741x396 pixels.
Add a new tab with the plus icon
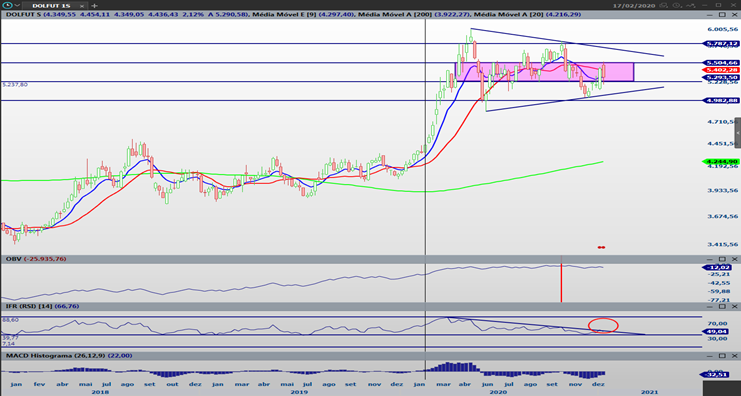(95, 6)
